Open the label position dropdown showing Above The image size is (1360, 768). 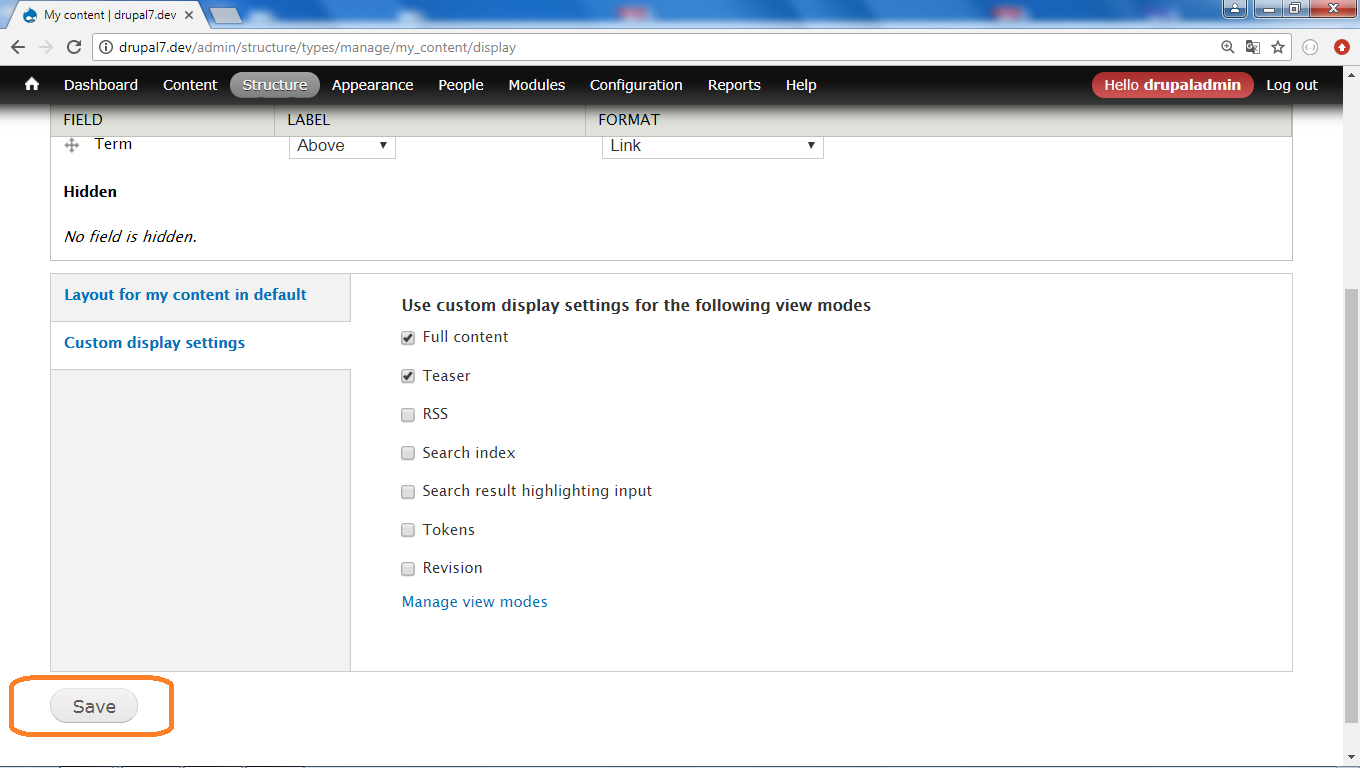click(342, 145)
